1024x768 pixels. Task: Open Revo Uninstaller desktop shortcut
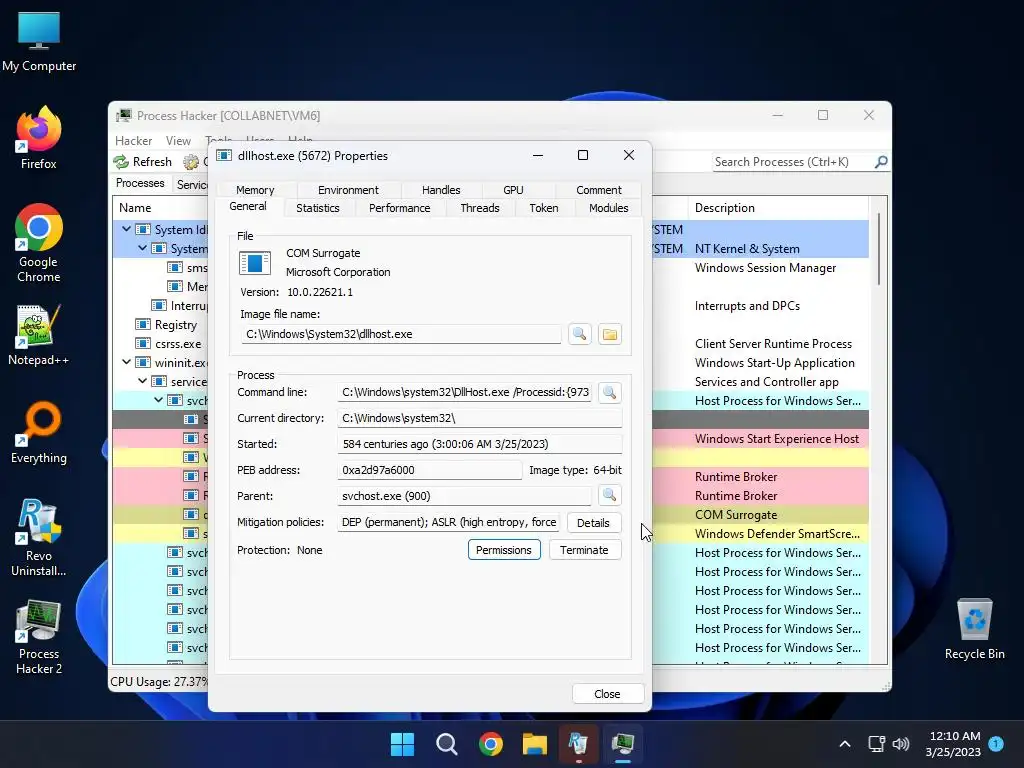point(39,537)
